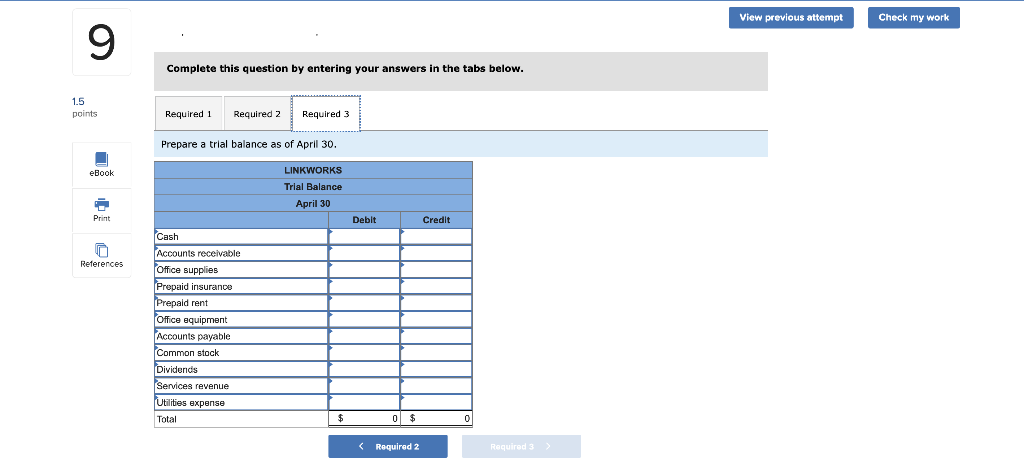The image size is (1024, 469).
Task: Open the Accounts payable account dropdown
Action: tap(241, 336)
